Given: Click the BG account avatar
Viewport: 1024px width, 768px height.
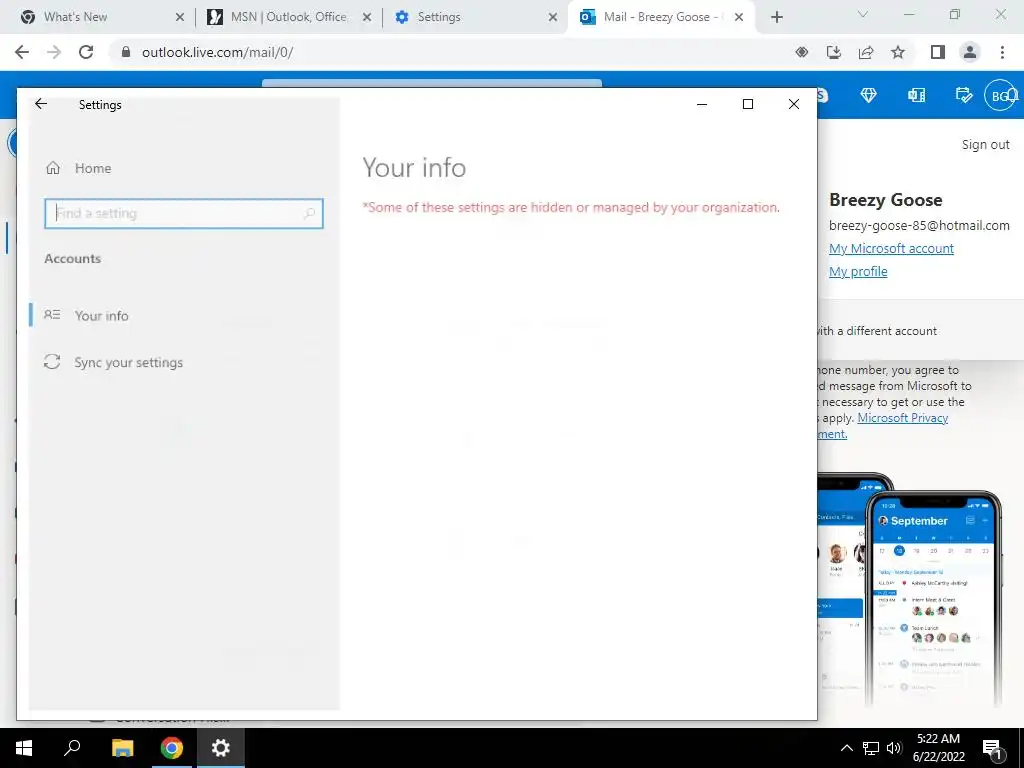Looking at the screenshot, I should click(x=1000, y=95).
